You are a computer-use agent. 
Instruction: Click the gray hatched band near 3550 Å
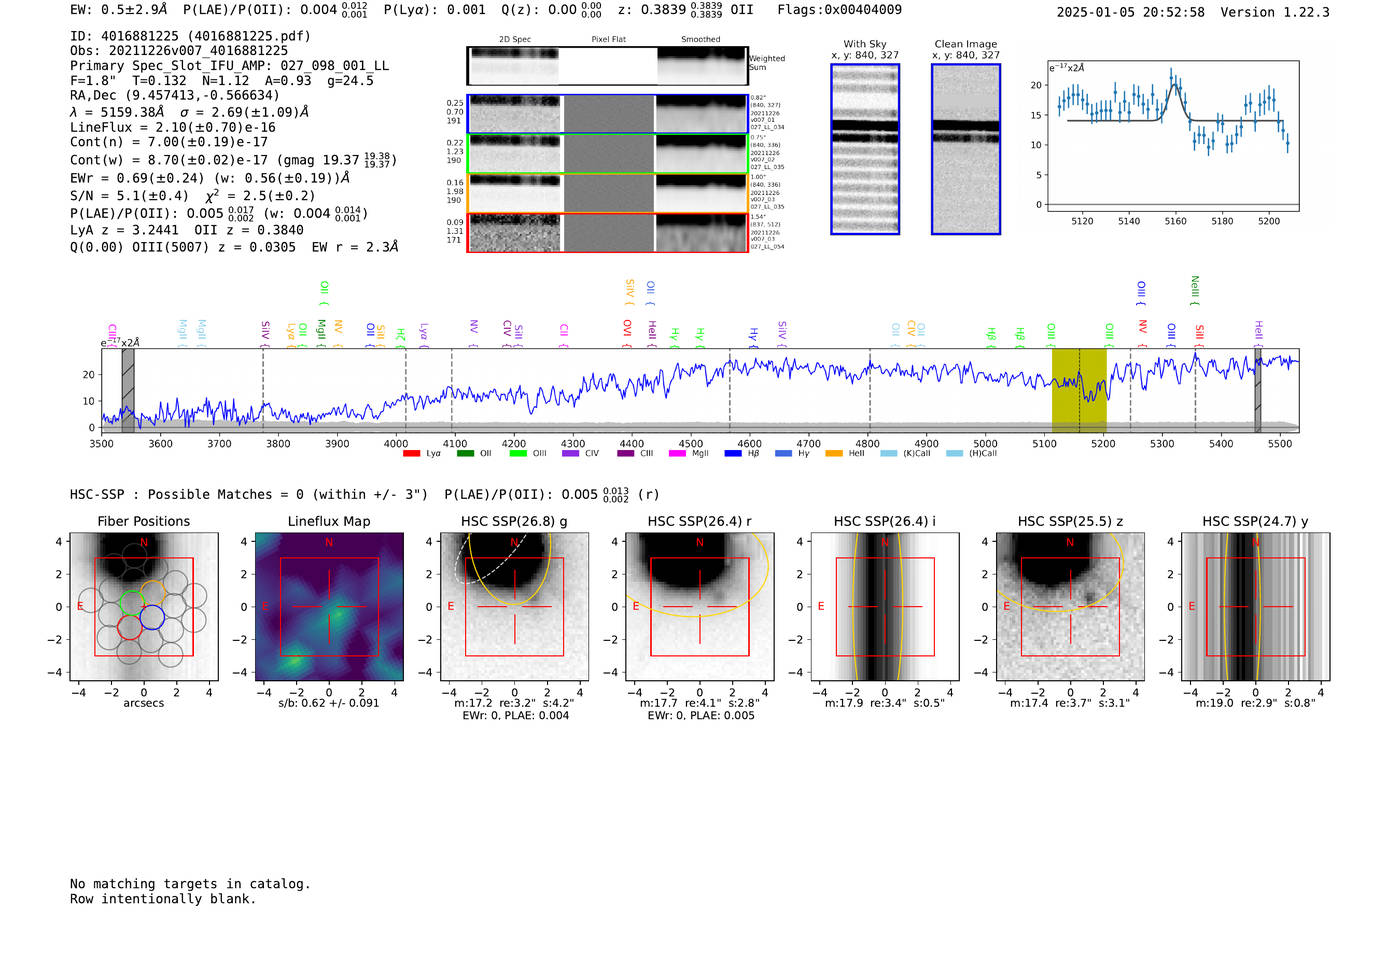click(x=128, y=390)
